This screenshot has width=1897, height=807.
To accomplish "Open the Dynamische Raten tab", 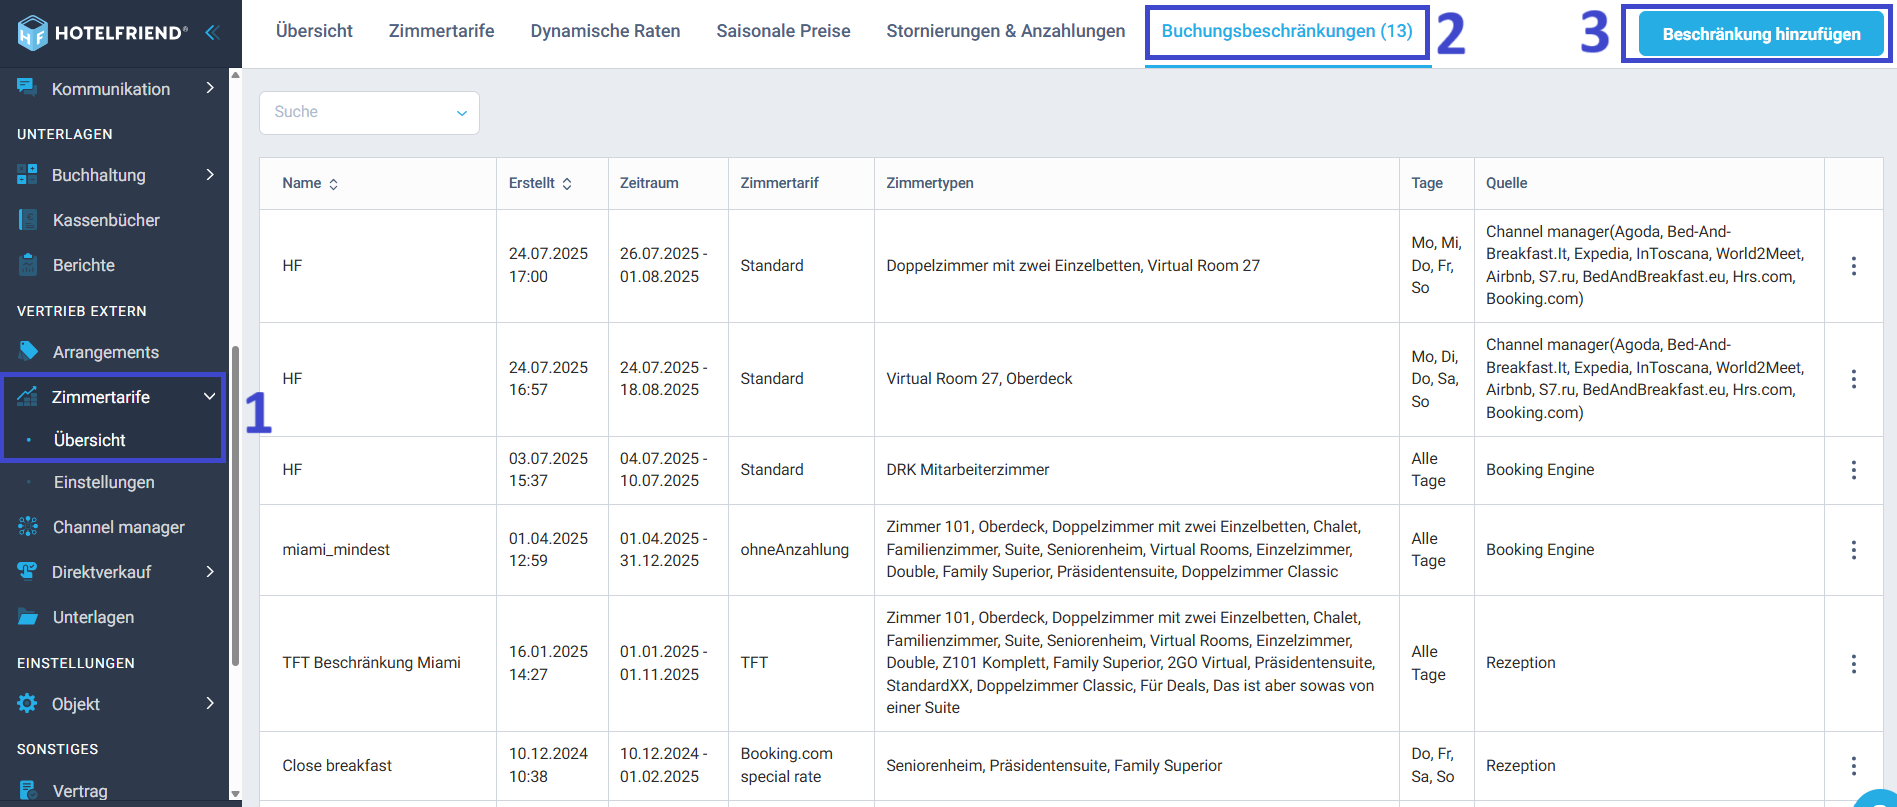I will [x=605, y=31].
